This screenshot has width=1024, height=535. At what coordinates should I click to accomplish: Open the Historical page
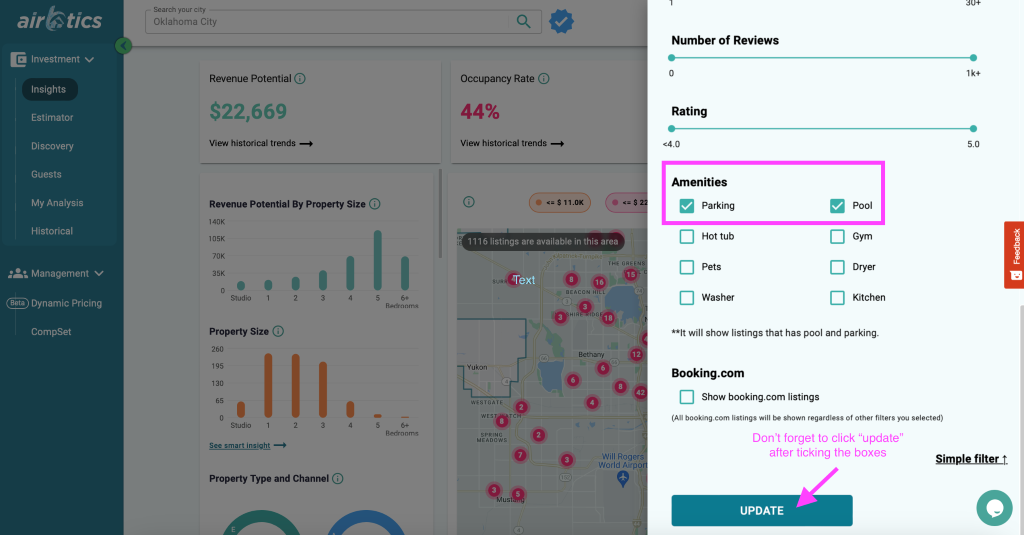(52, 231)
